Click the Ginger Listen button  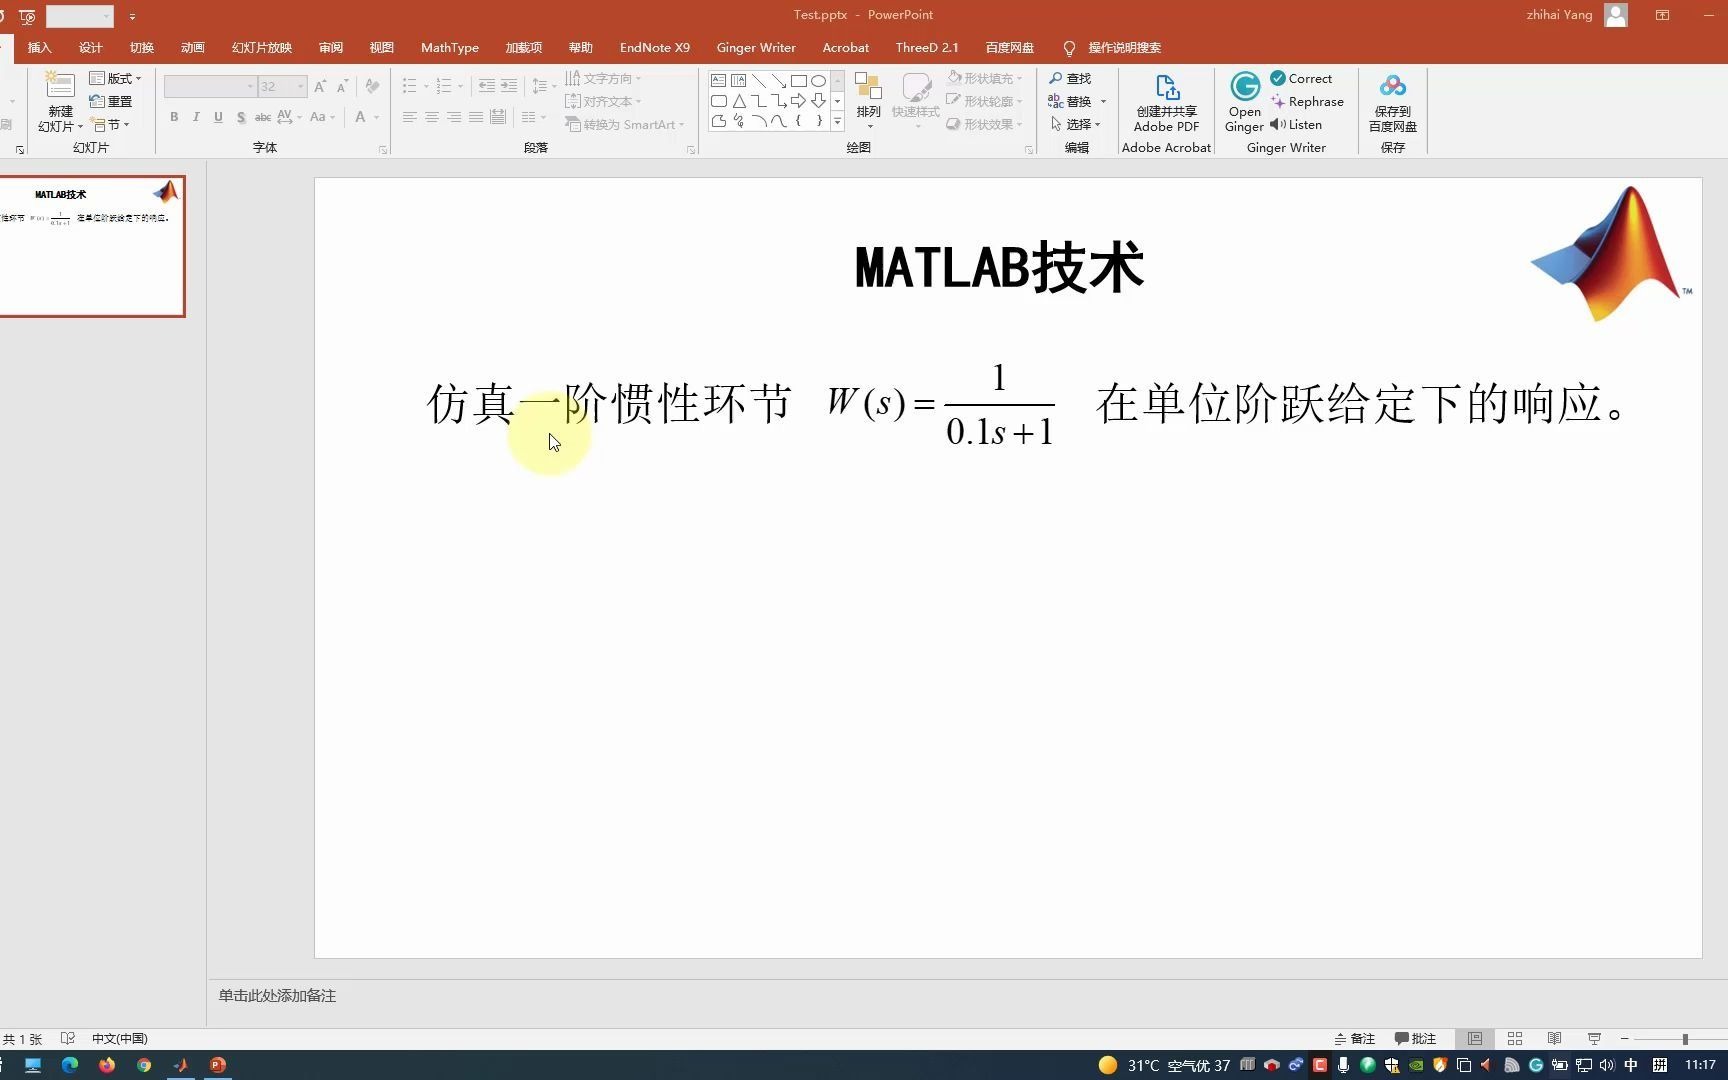tap(1296, 124)
